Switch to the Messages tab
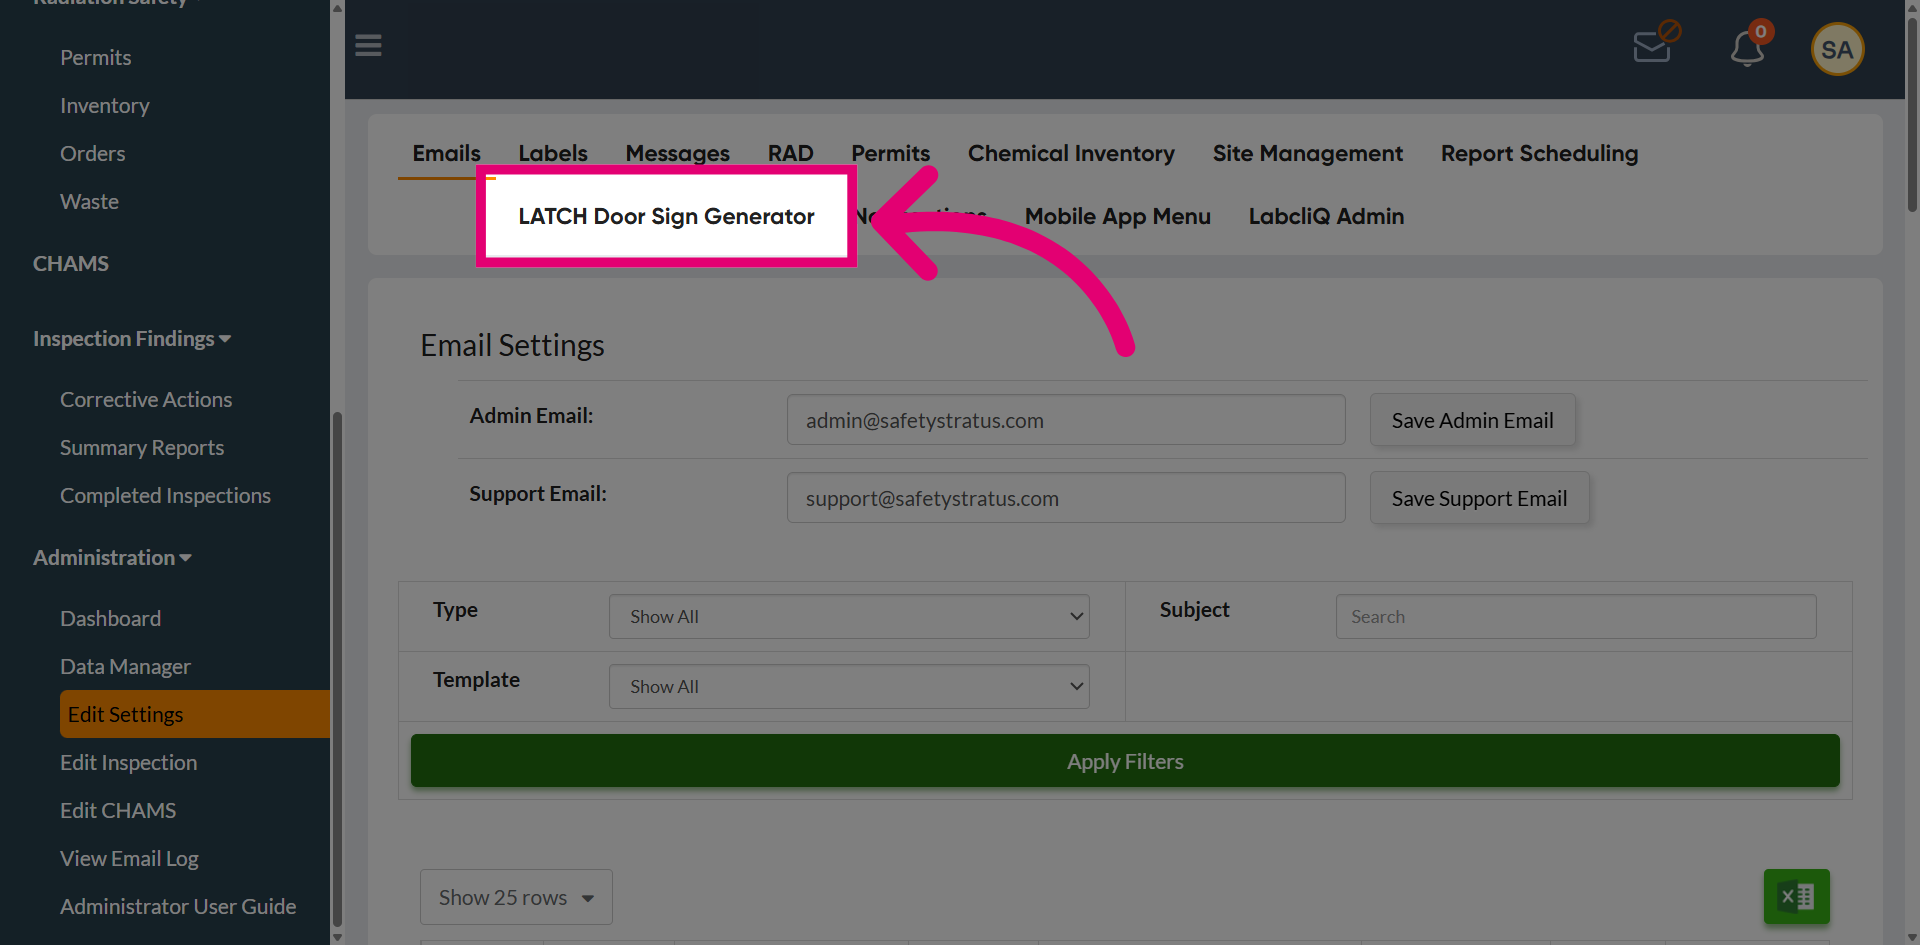The image size is (1920, 945). pos(677,153)
